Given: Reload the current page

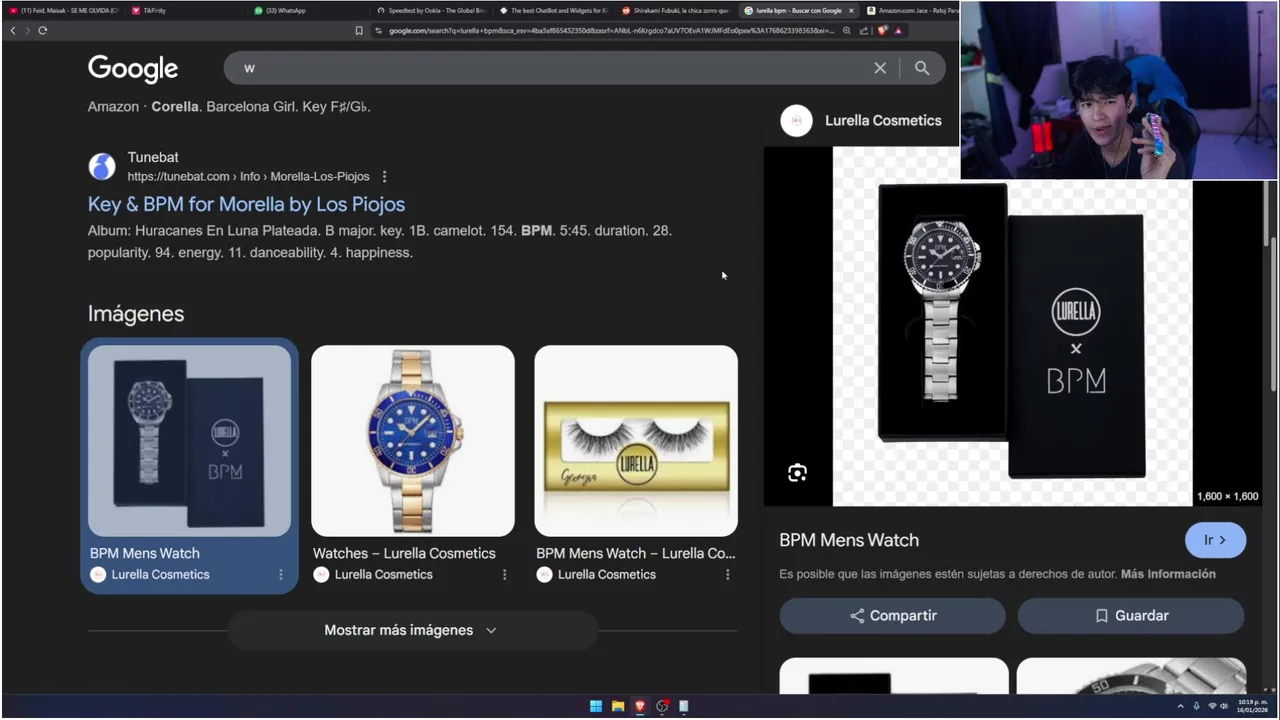Looking at the screenshot, I should (42, 30).
